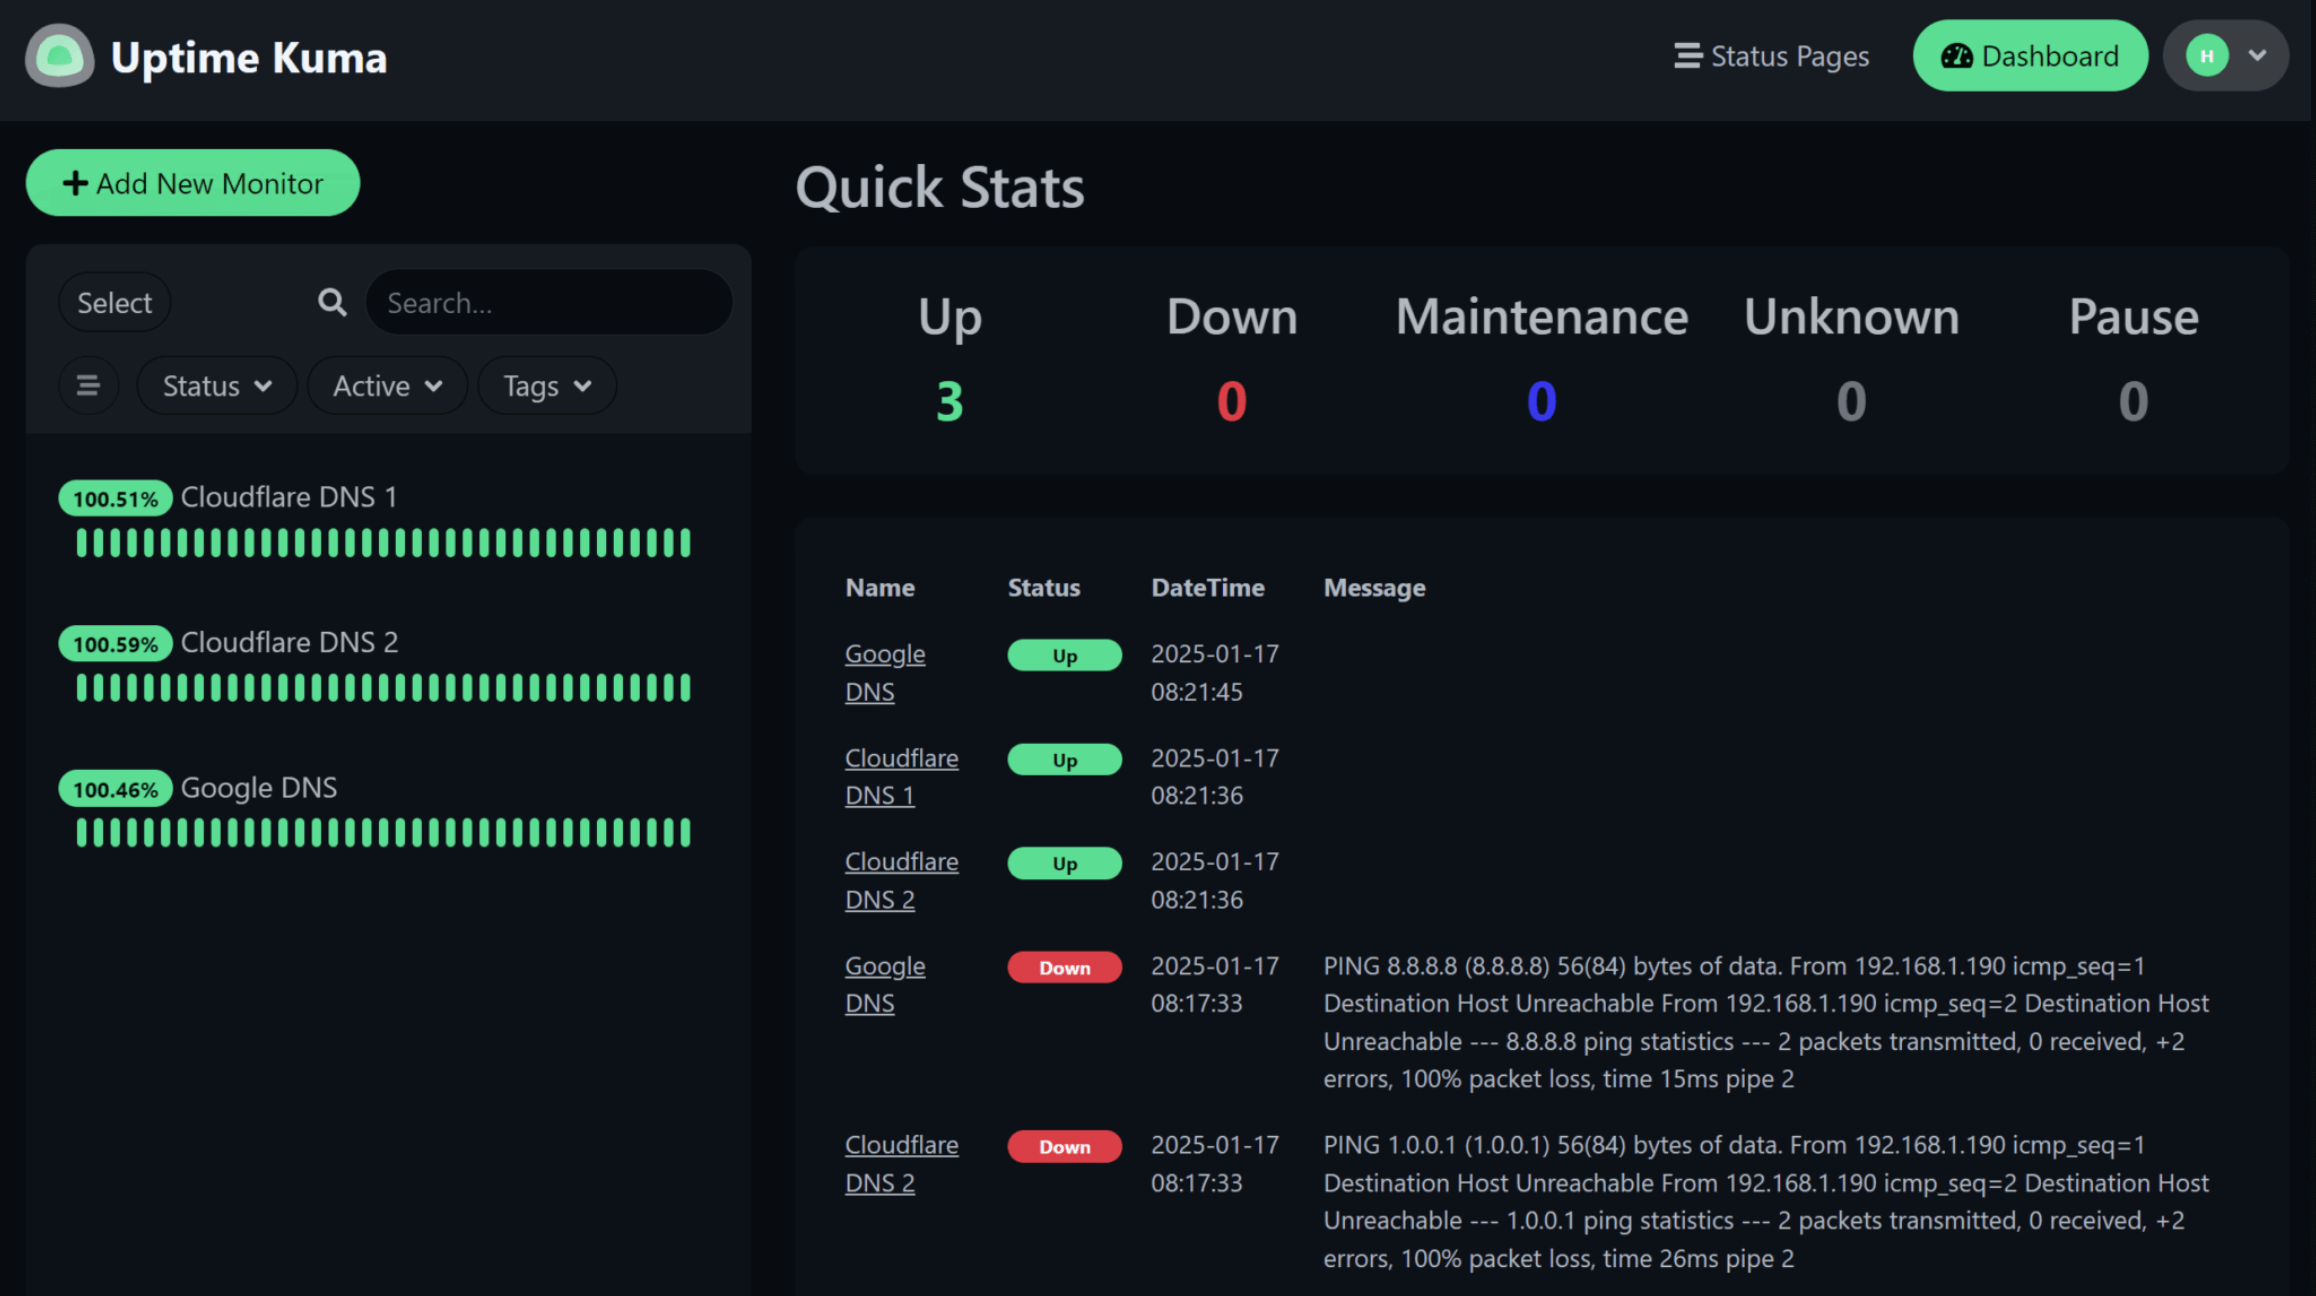2316x1296 pixels.
Task: Expand the user profile dropdown chevron
Action: click(x=2257, y=56)
